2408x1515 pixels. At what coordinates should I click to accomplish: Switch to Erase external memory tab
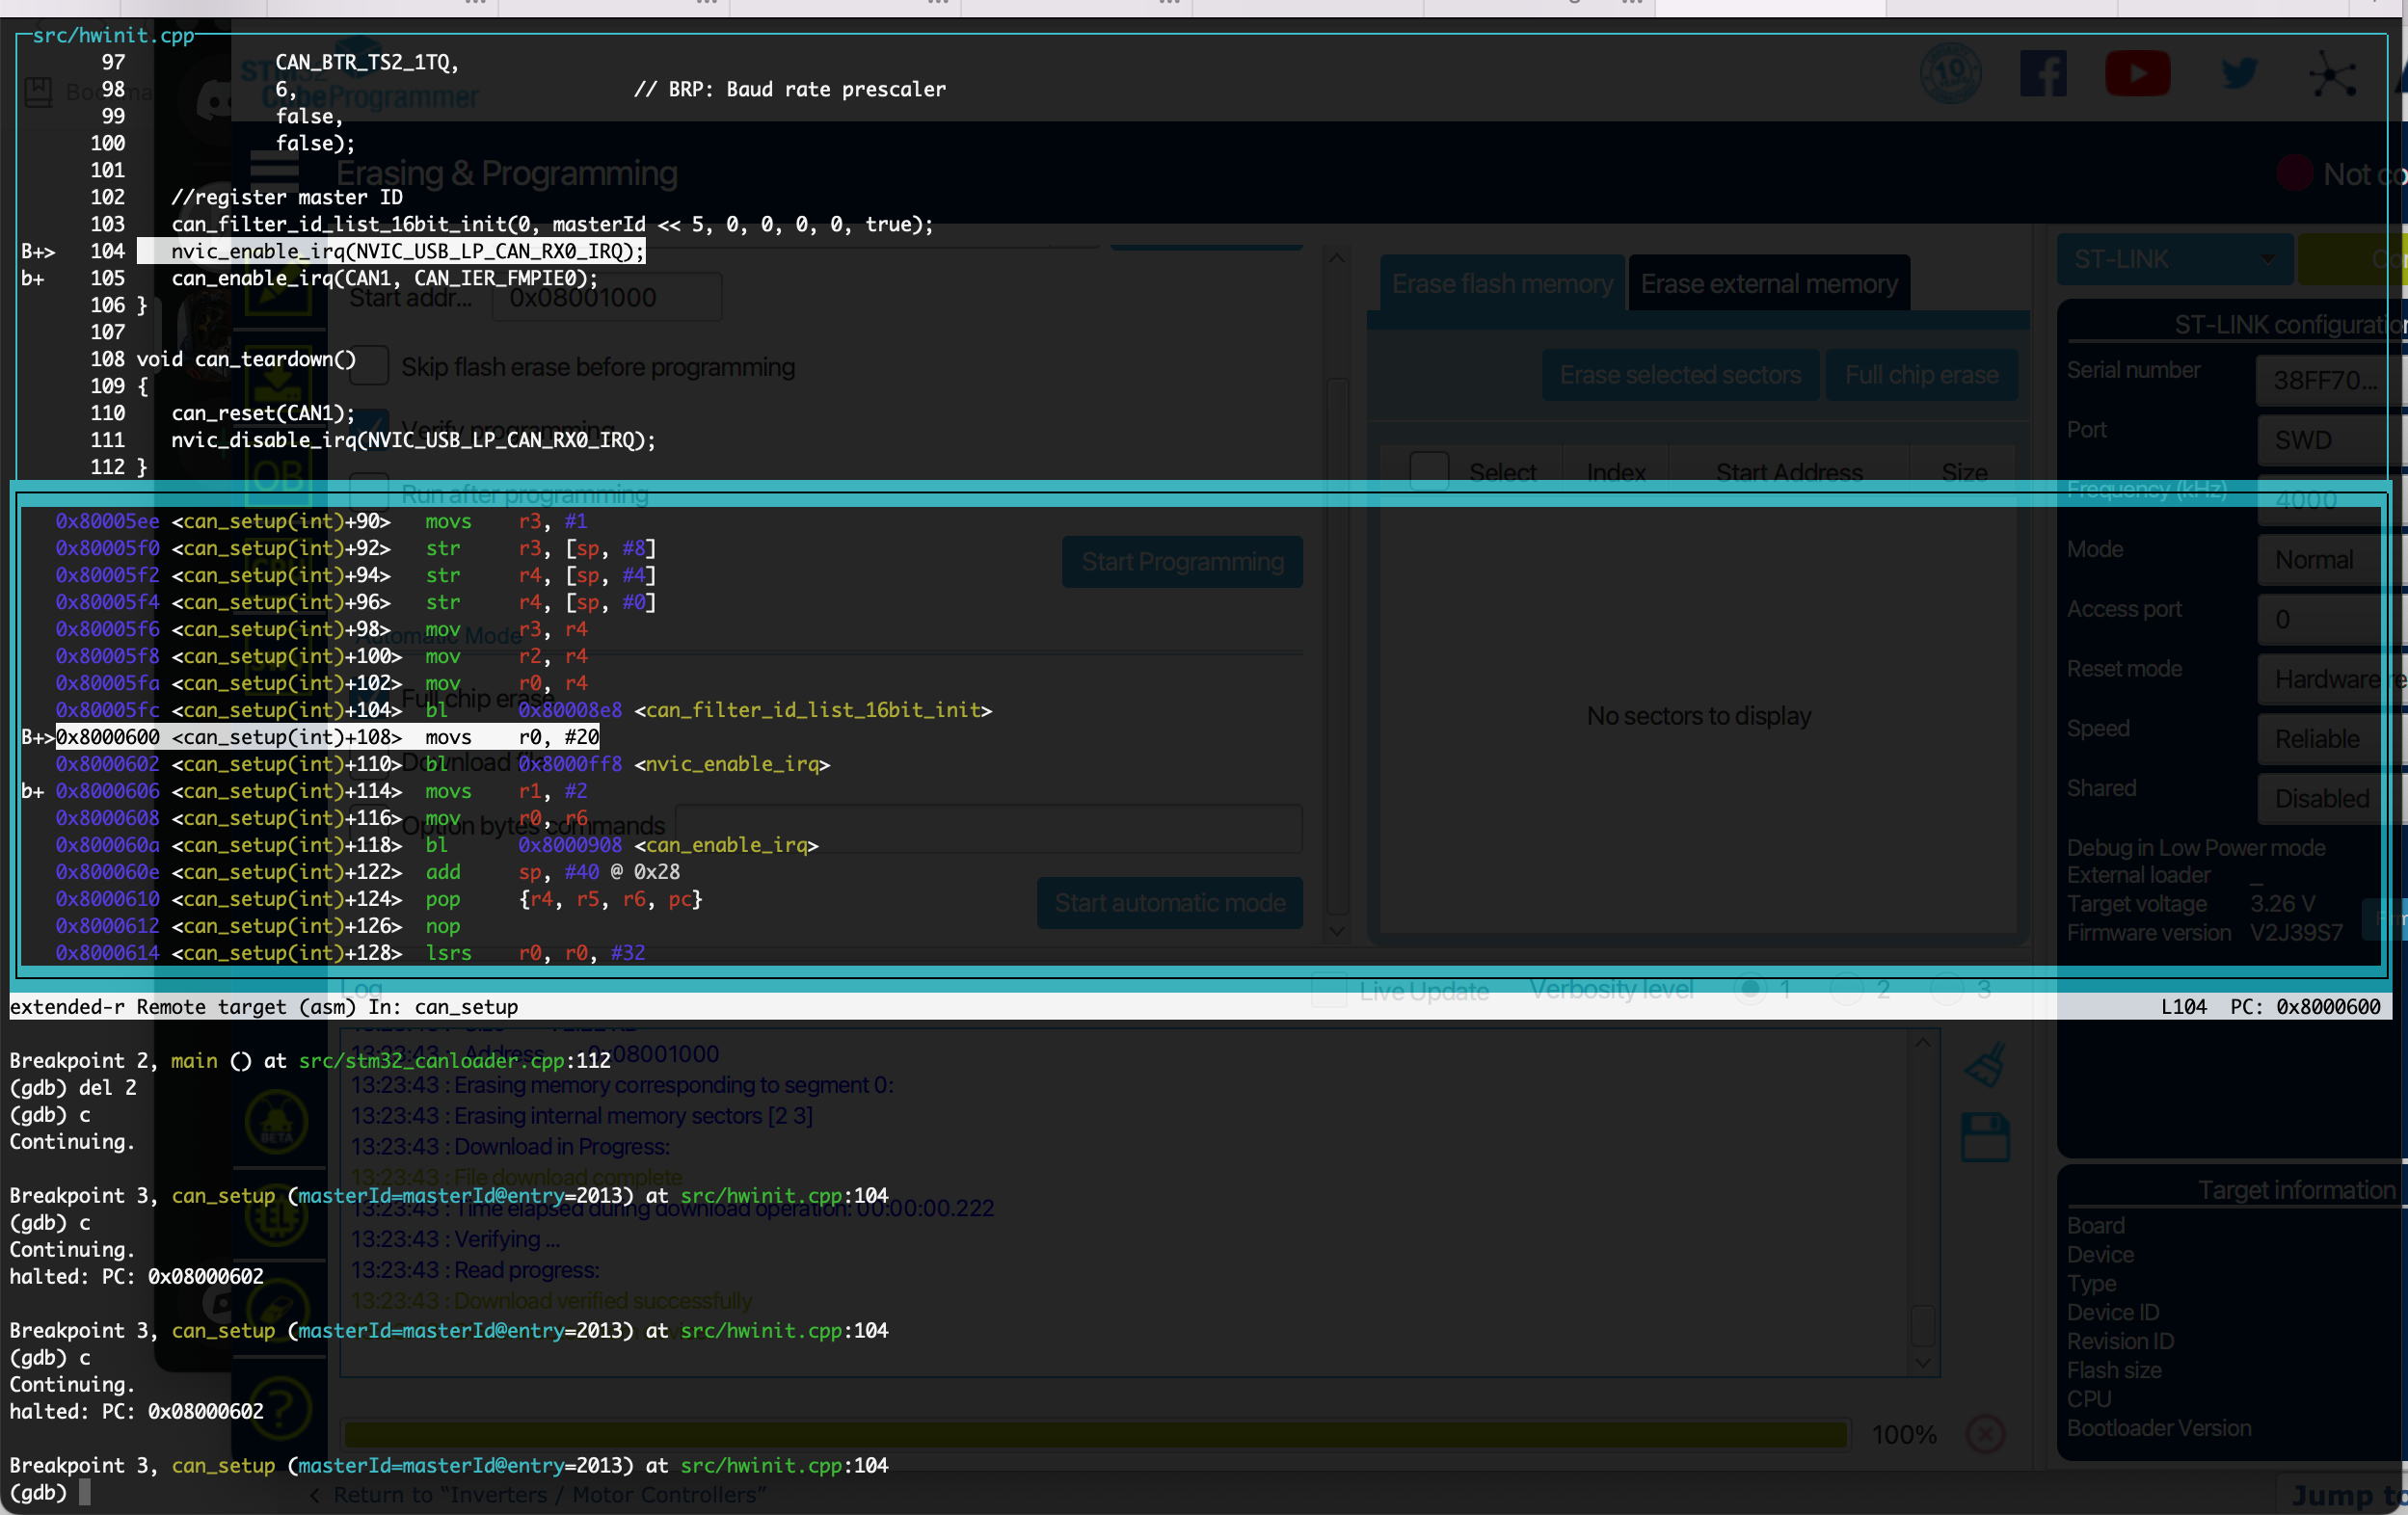1769,284
